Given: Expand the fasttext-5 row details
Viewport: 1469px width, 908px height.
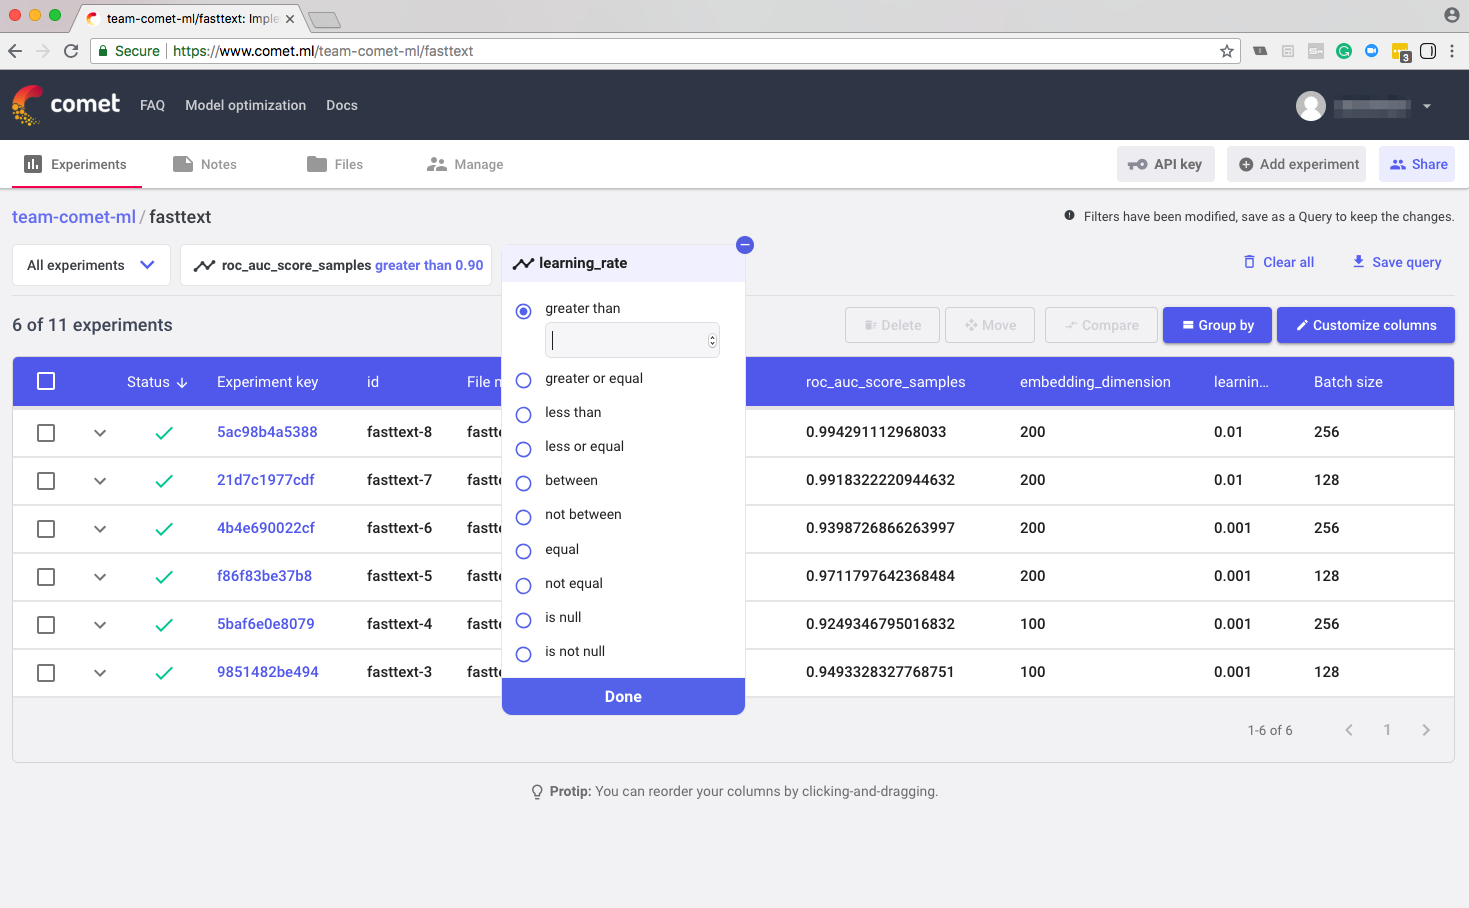Looking at the screenshot, I should tap(100, 577).
